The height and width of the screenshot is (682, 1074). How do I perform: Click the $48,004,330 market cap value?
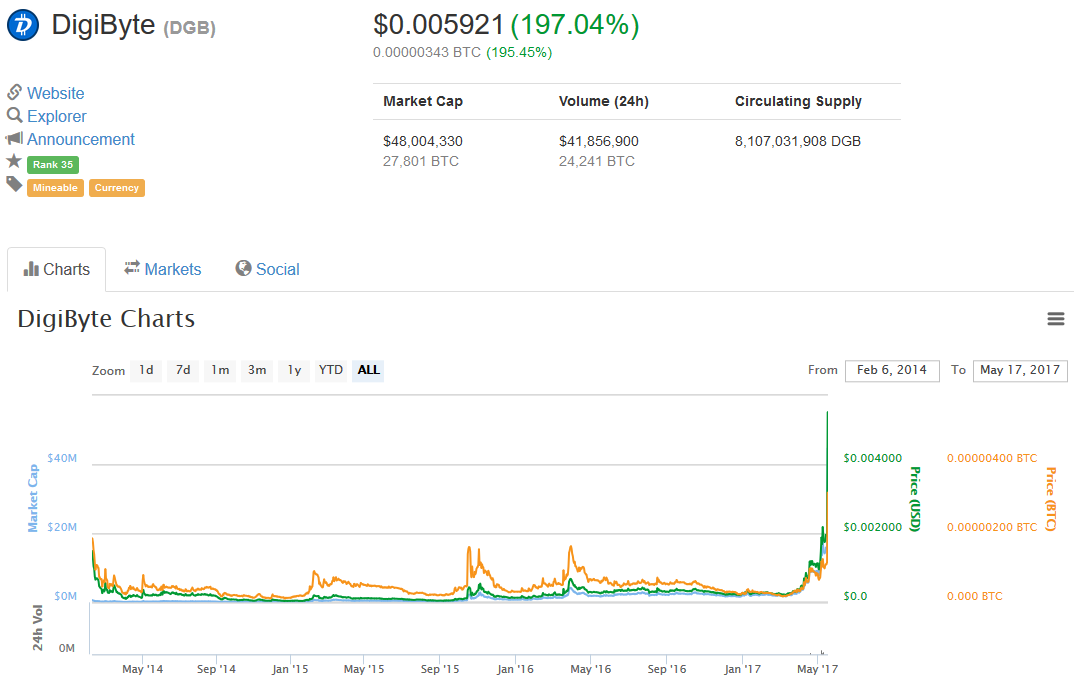tap(423, 141)
